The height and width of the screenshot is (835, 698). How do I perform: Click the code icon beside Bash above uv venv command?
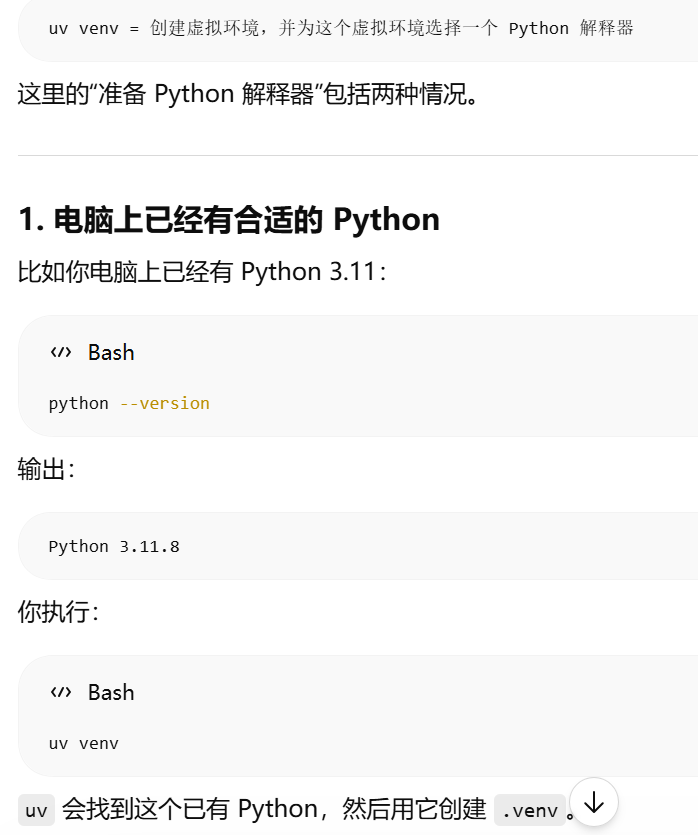[61, 692]
